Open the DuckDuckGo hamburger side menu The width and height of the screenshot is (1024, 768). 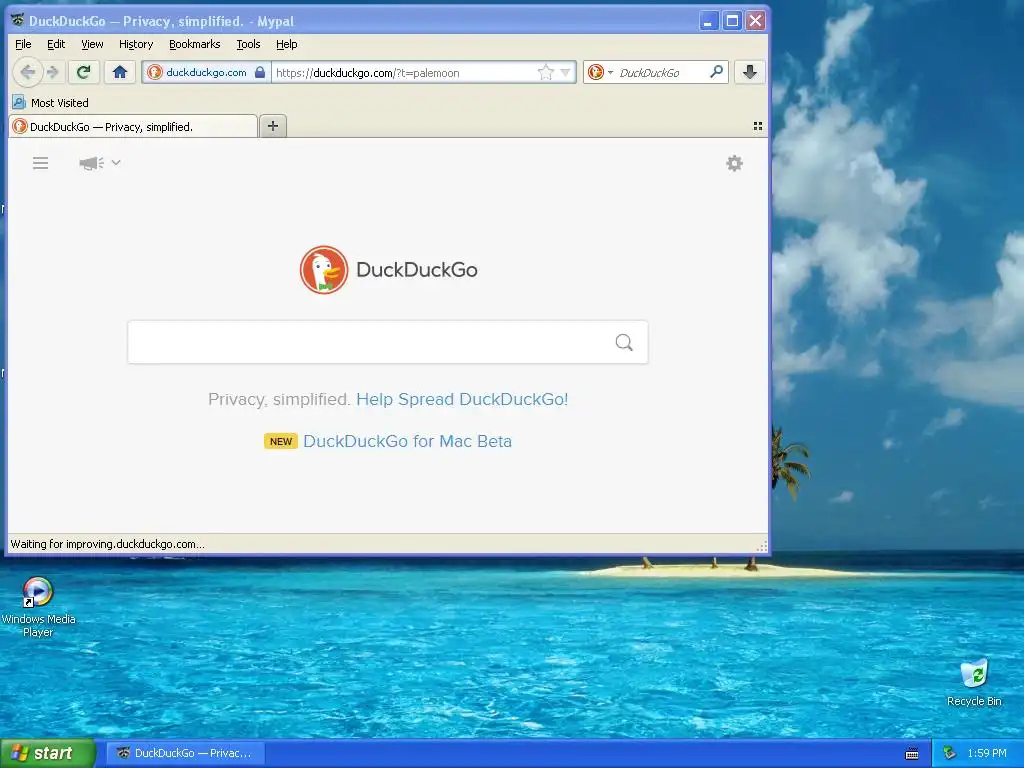tap(40, 163)
